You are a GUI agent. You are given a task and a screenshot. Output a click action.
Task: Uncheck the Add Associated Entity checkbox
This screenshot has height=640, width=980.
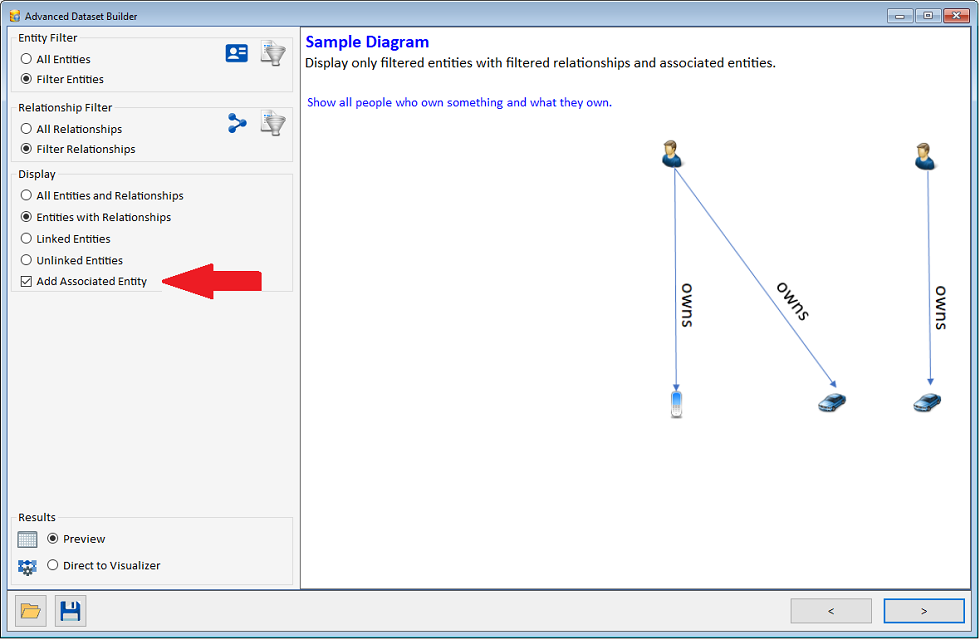(27, 282)
